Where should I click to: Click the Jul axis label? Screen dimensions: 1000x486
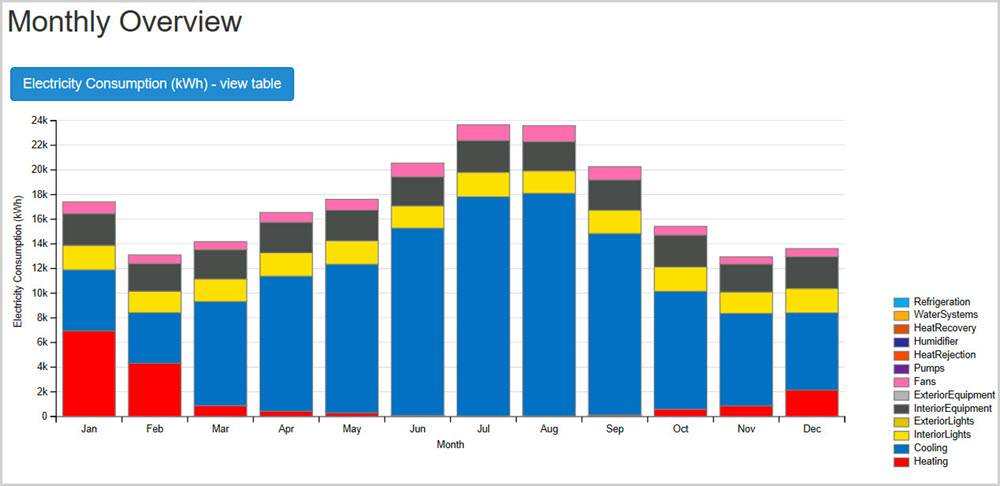[x=483, y=429]
